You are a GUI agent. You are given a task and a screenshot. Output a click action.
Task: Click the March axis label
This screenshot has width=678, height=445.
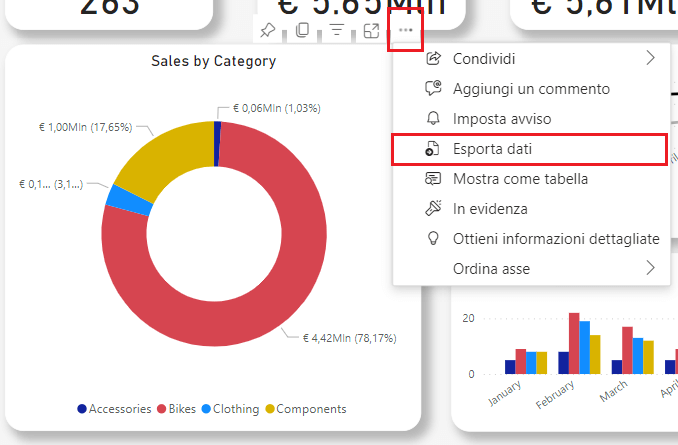[x=614, y=391]
